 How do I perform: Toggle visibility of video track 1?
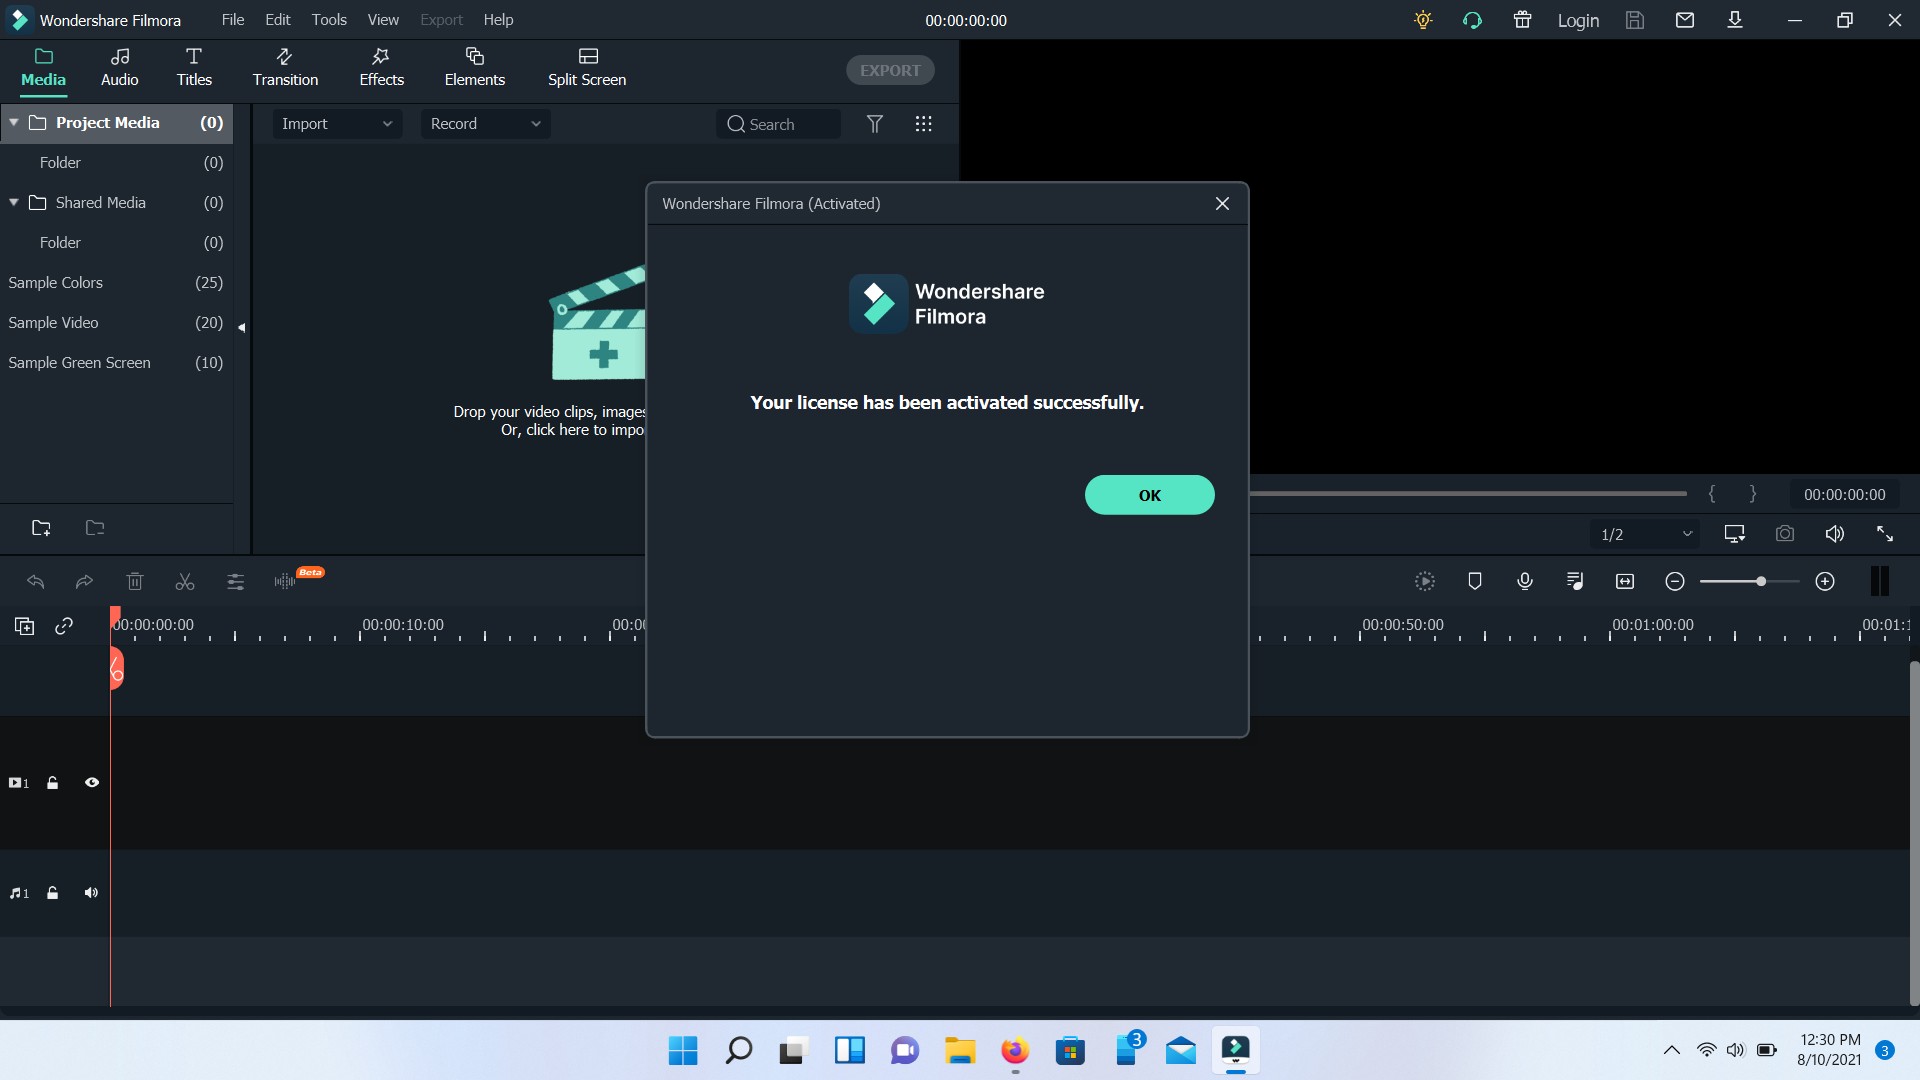[x=91, y=783]
